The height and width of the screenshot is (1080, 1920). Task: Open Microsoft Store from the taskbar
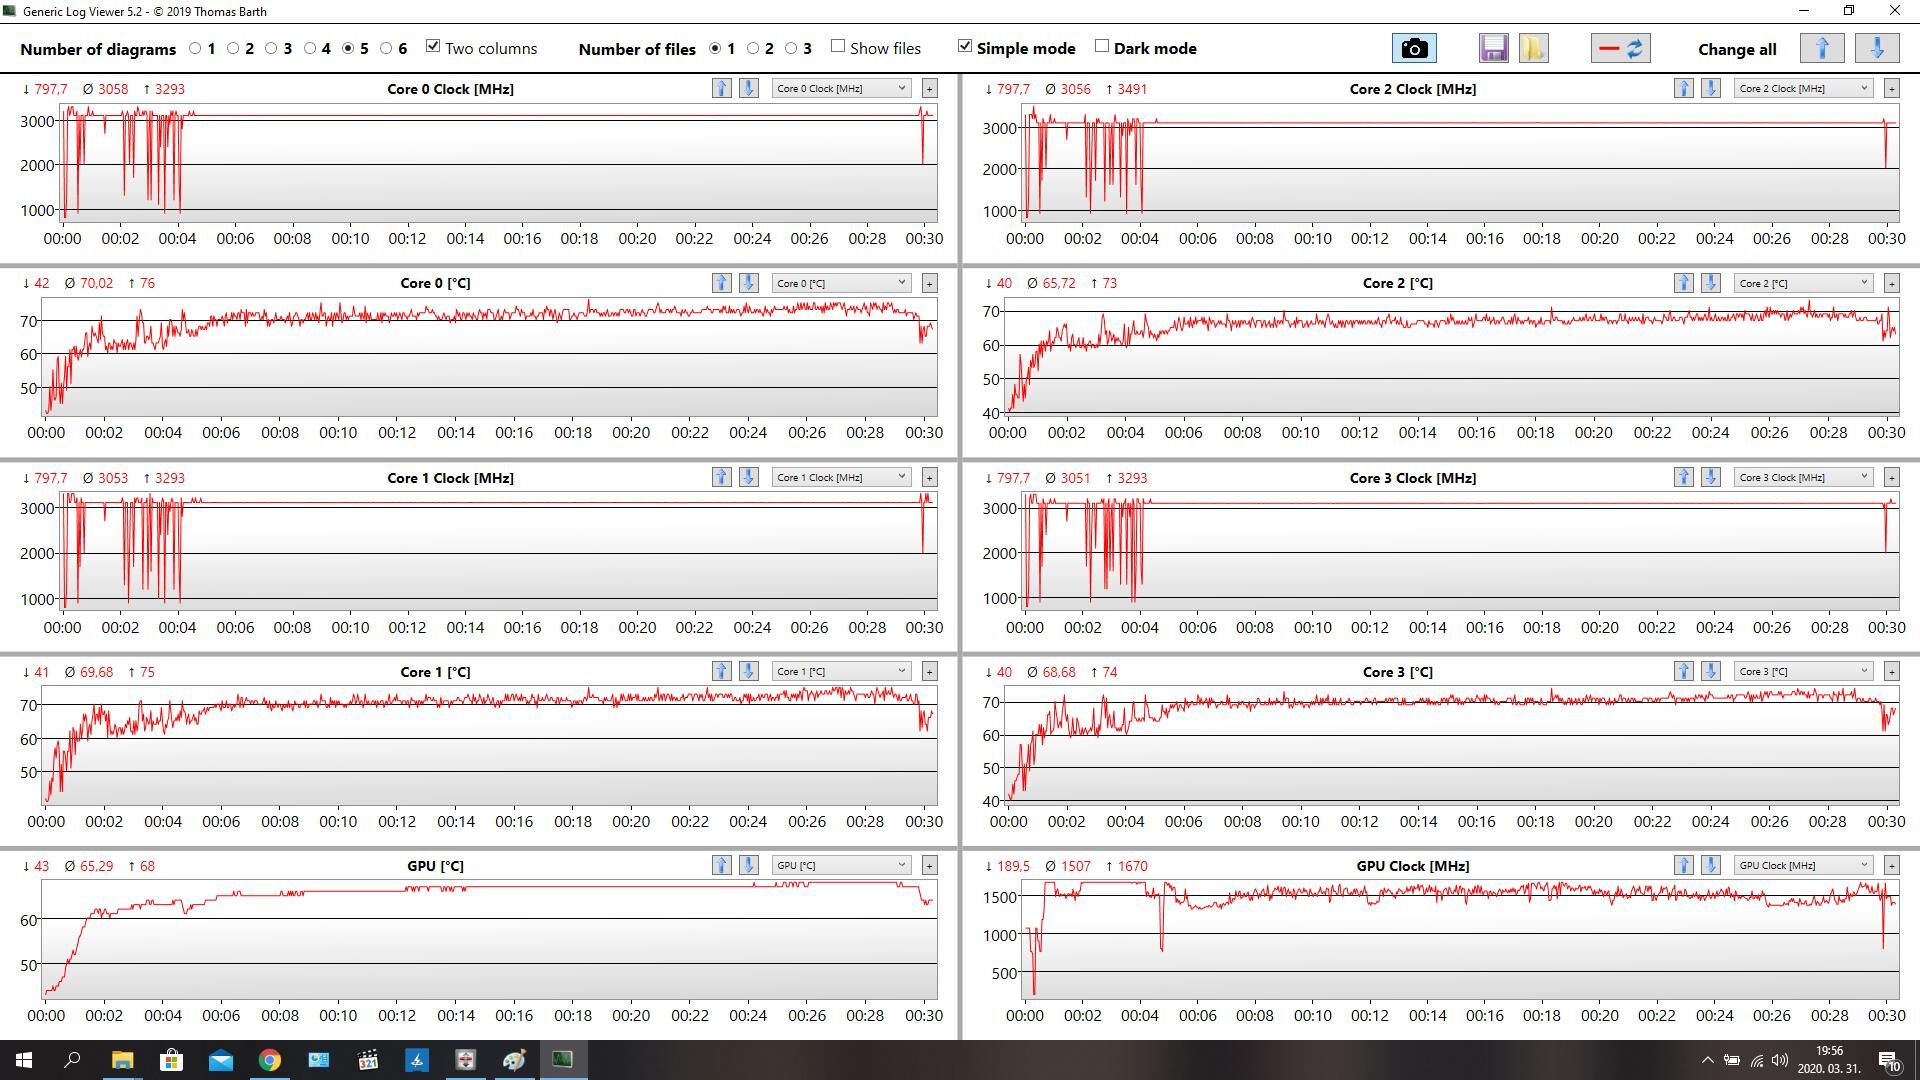click(171, 1060)
